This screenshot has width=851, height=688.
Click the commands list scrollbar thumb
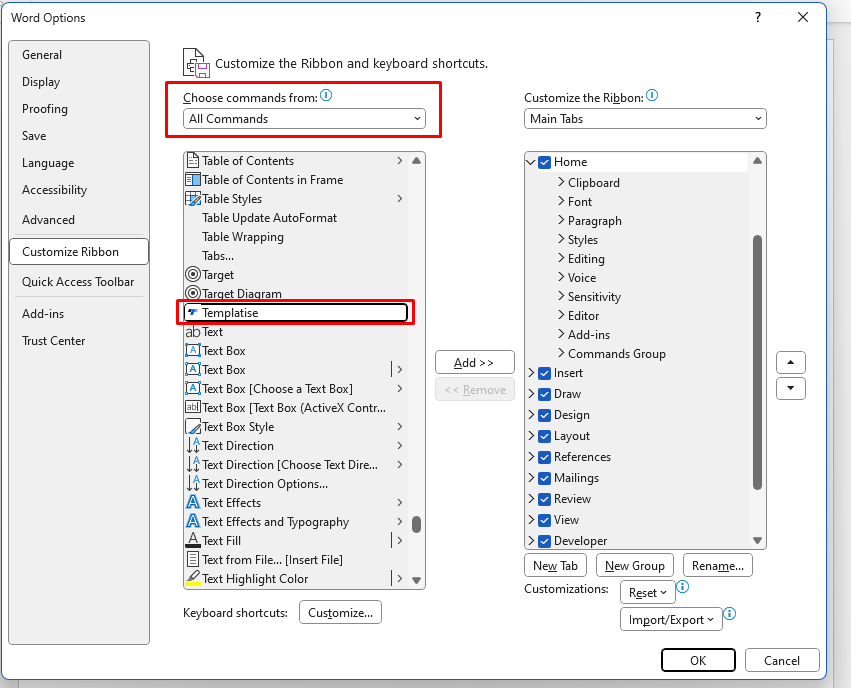pyautogui.click(x=416, y=525)
